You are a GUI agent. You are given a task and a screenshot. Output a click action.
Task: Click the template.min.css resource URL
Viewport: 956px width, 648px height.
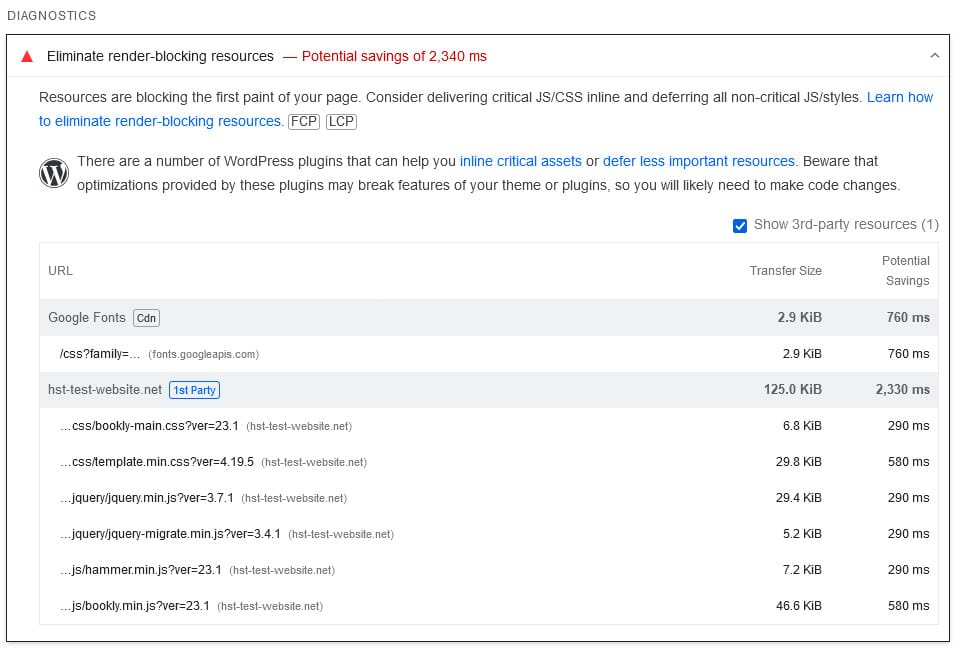157,462
